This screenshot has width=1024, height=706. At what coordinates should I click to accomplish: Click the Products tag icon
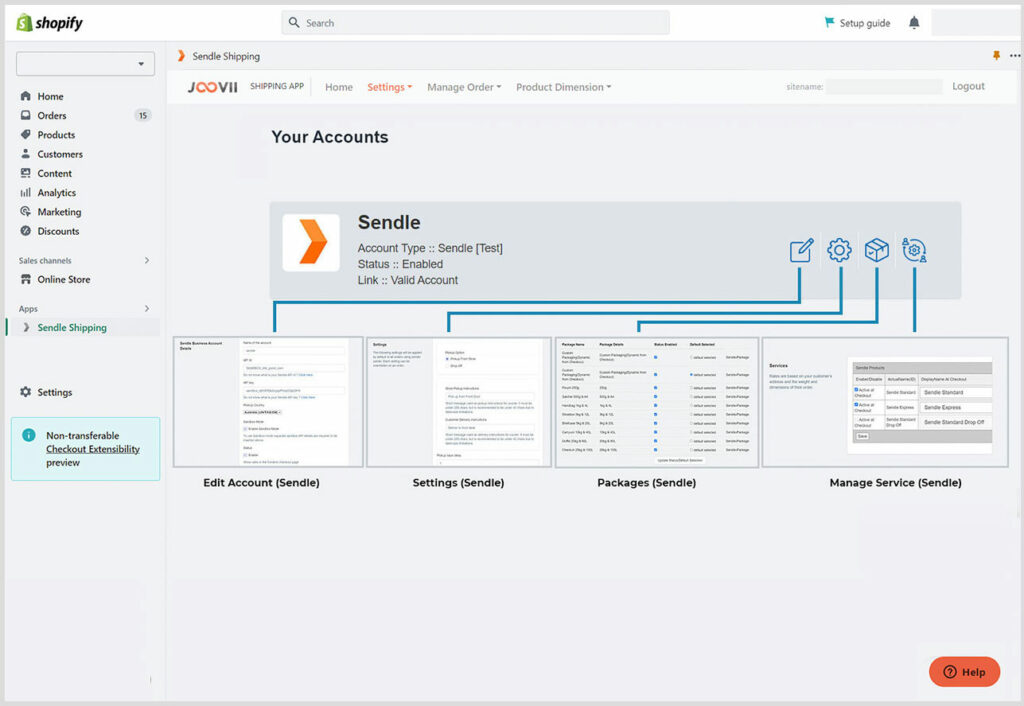point(25,134)
